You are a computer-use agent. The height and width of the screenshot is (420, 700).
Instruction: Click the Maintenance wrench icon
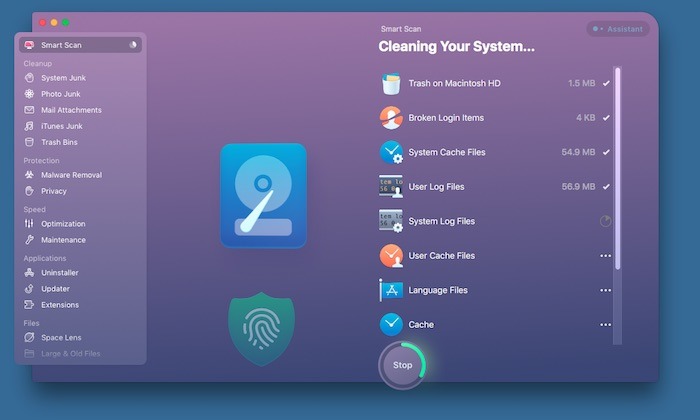pos(29,240)
